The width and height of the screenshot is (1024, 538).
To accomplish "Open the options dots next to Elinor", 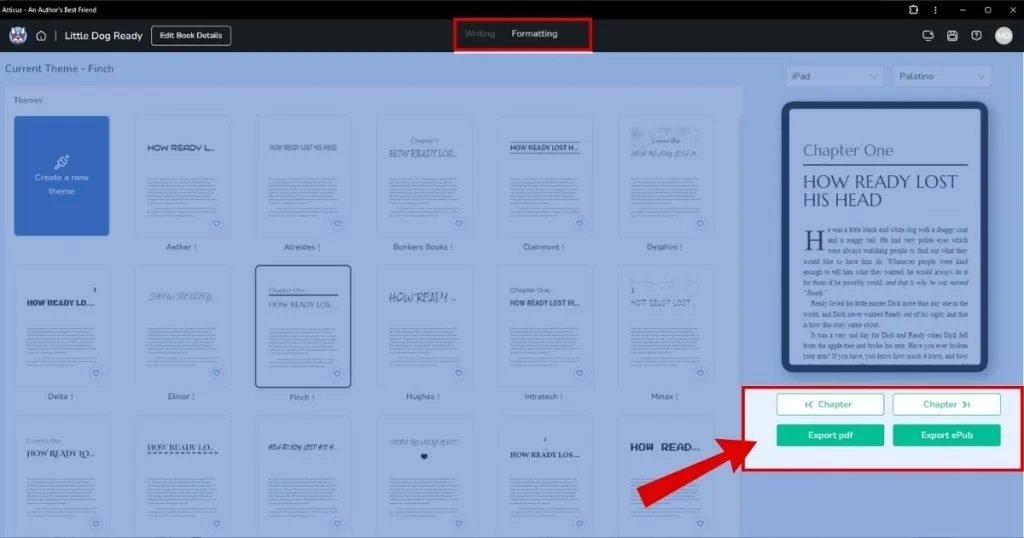I will click(193, 396).
